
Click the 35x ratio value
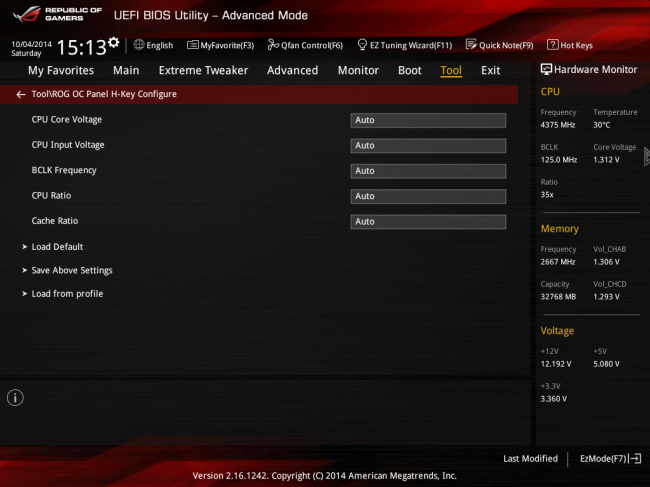pos(547,194)
